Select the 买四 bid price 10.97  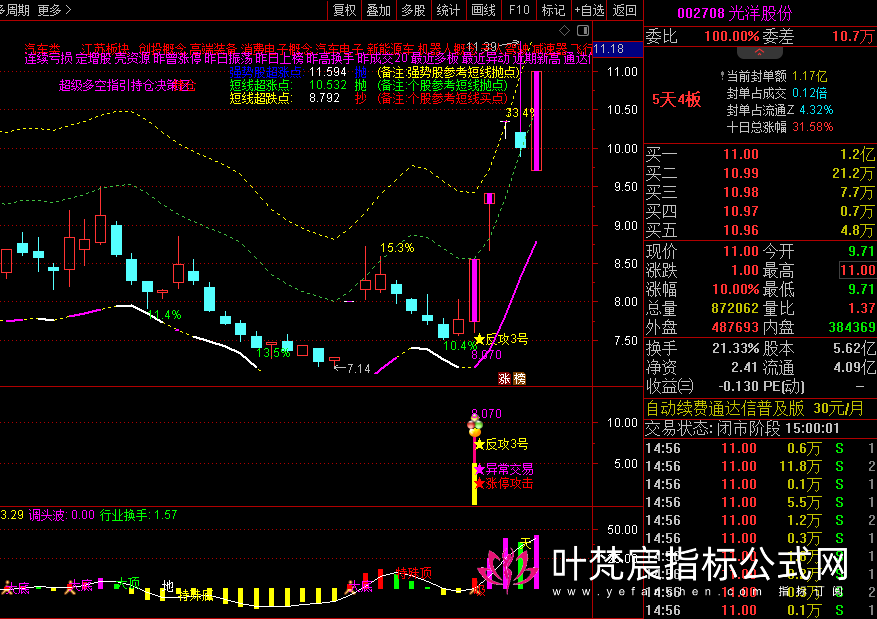741,211
